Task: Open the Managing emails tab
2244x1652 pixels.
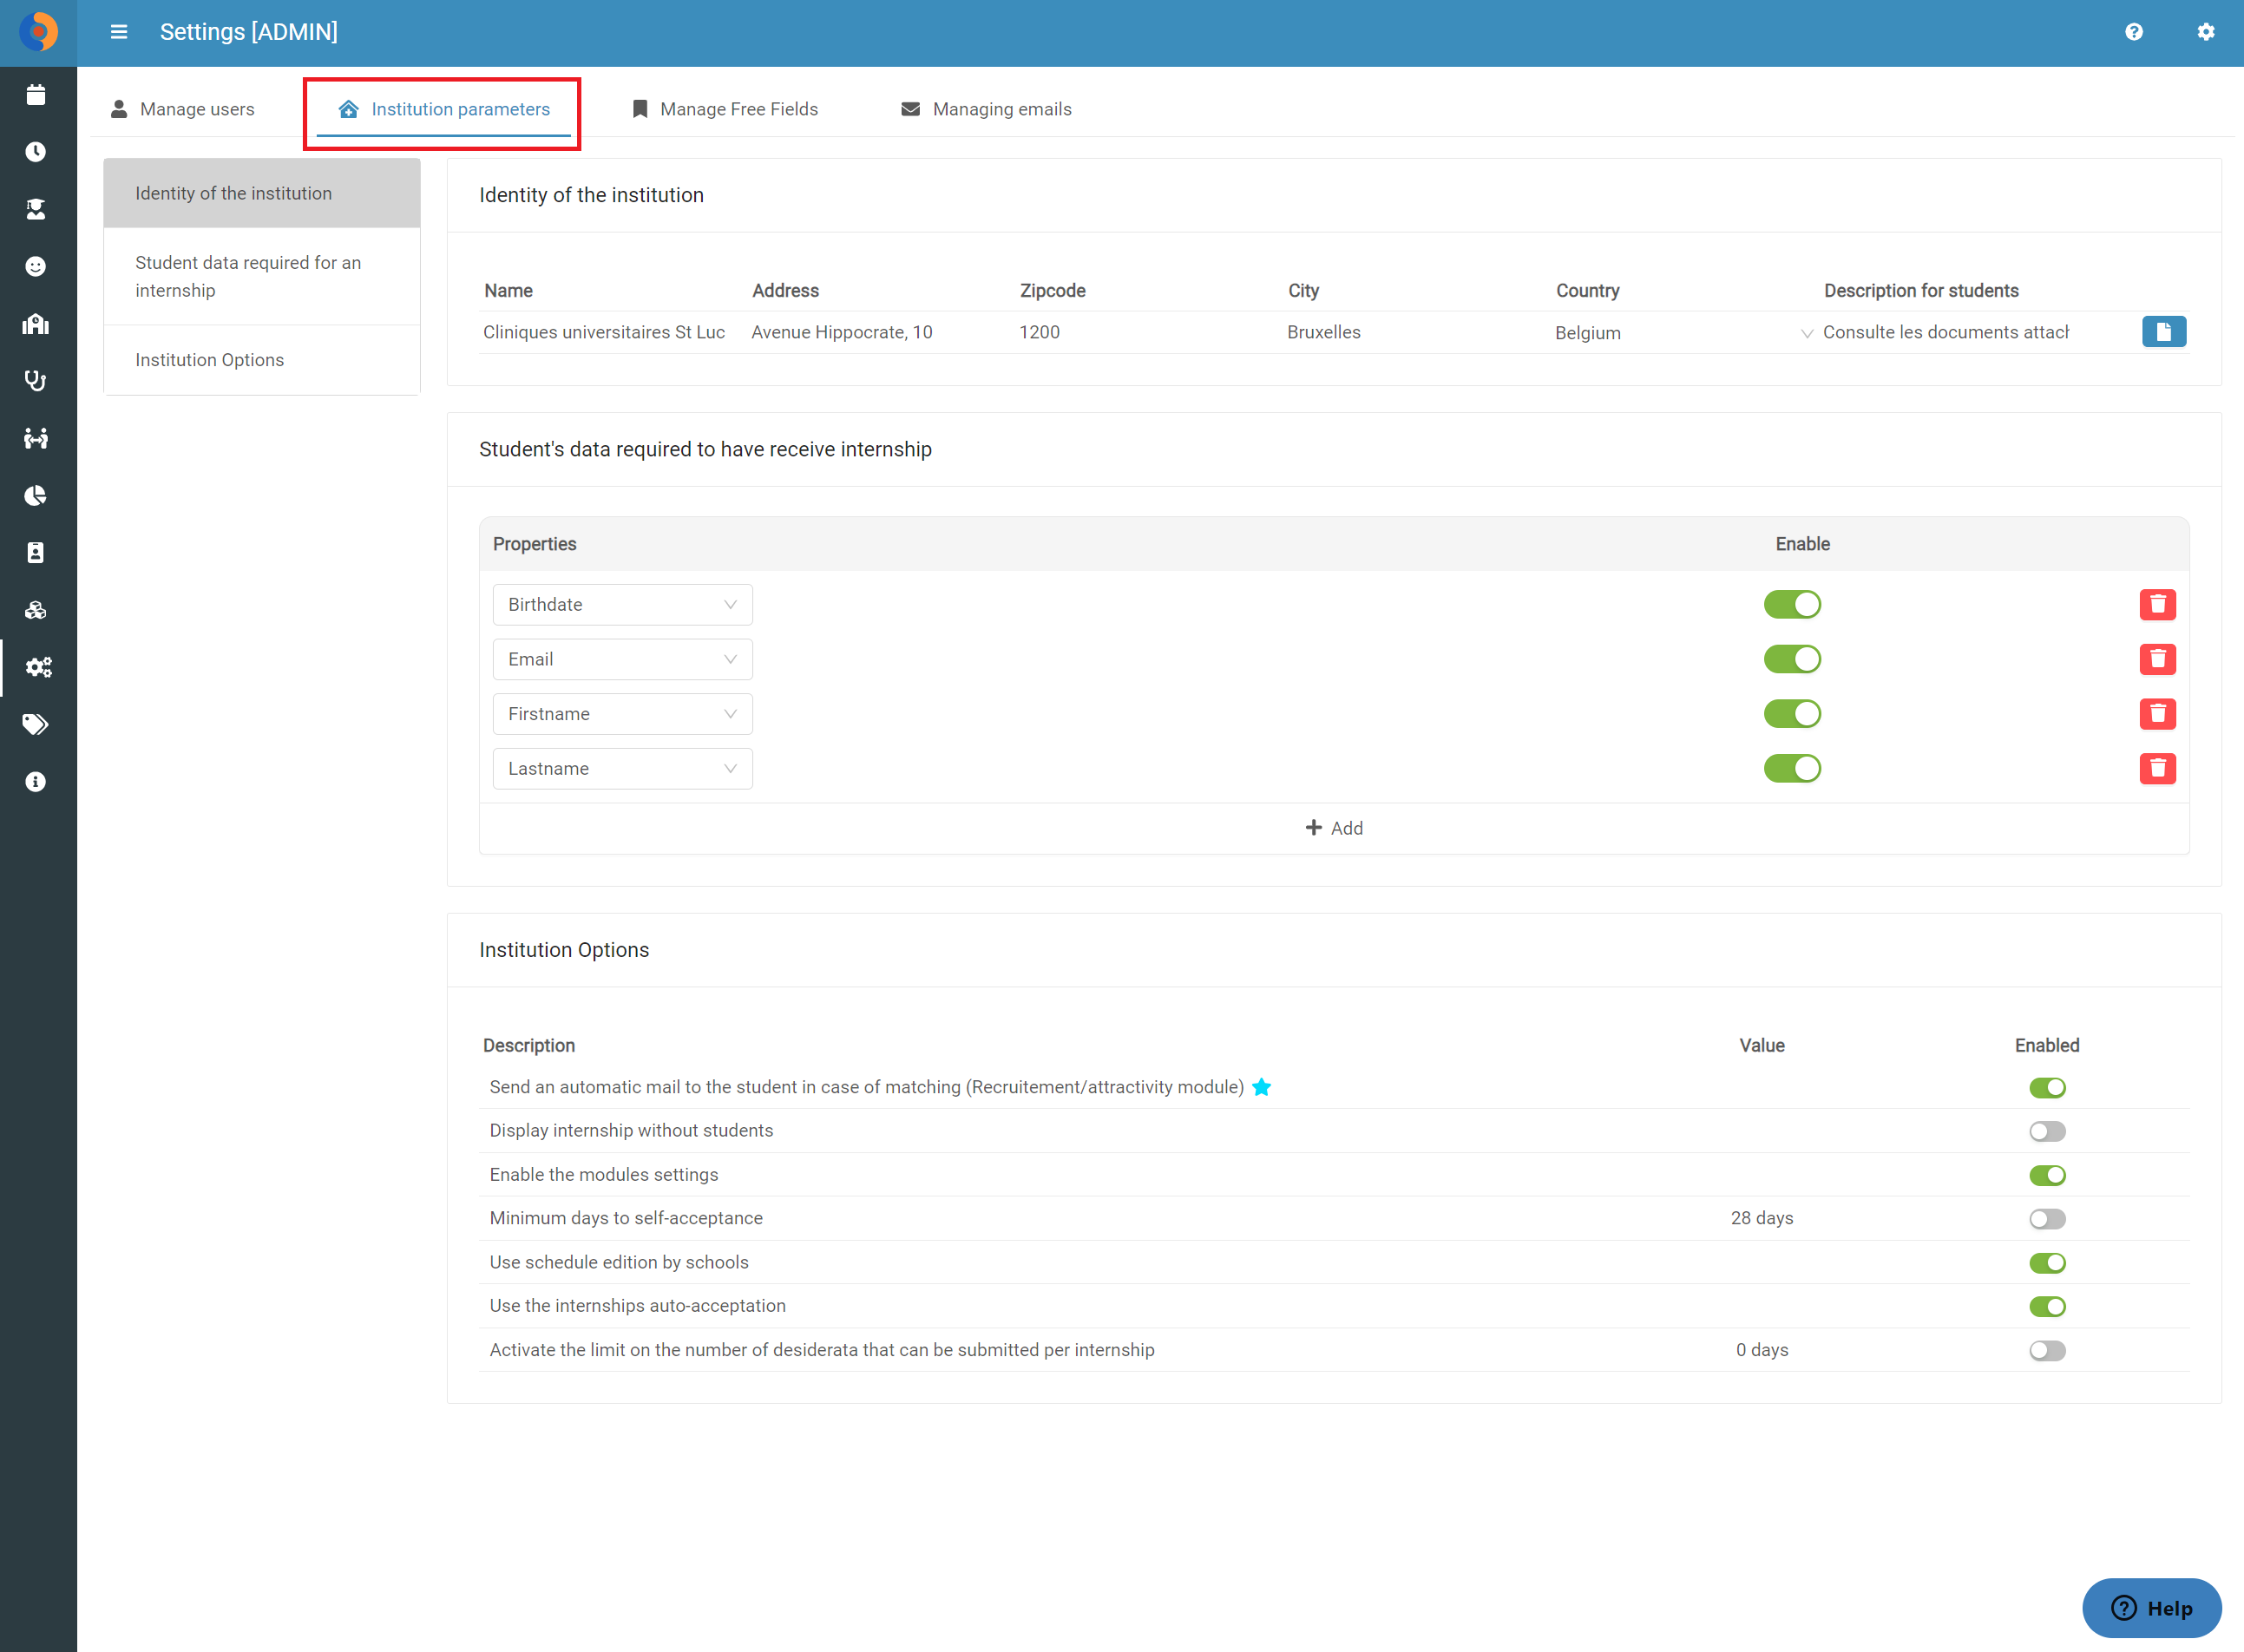Action: 986,109
